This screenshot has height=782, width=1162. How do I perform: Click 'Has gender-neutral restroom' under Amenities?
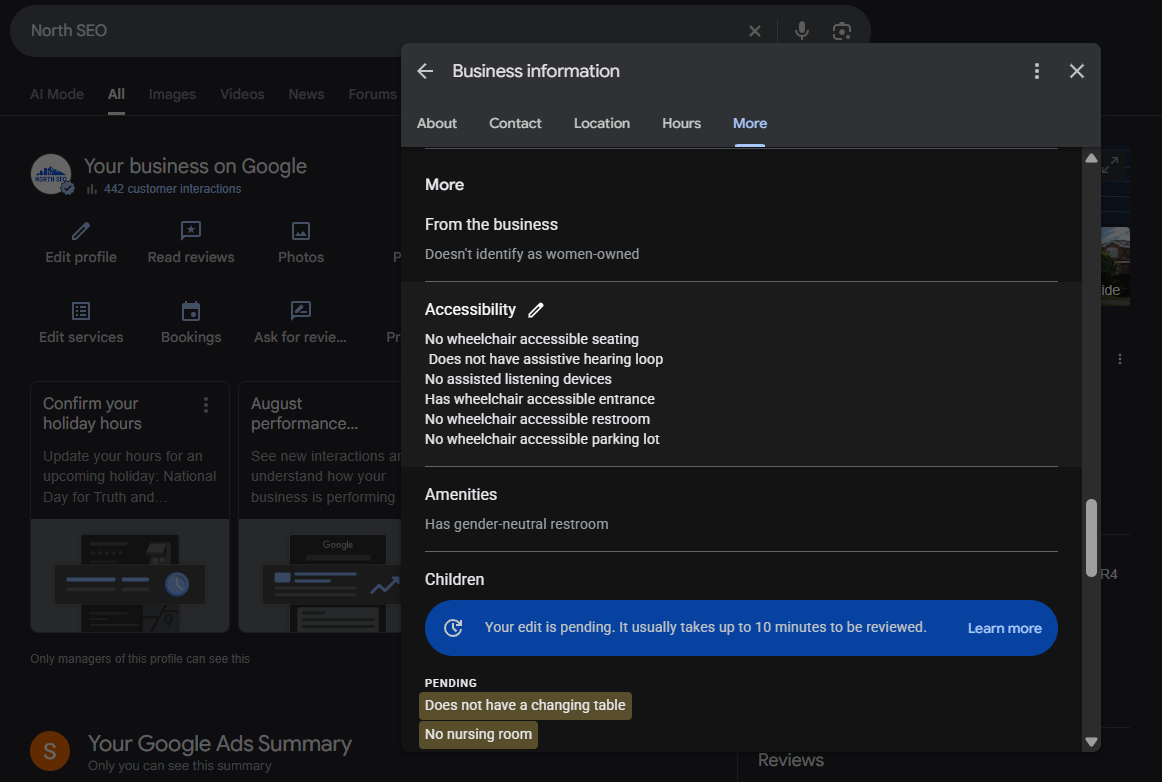(517, 524)
